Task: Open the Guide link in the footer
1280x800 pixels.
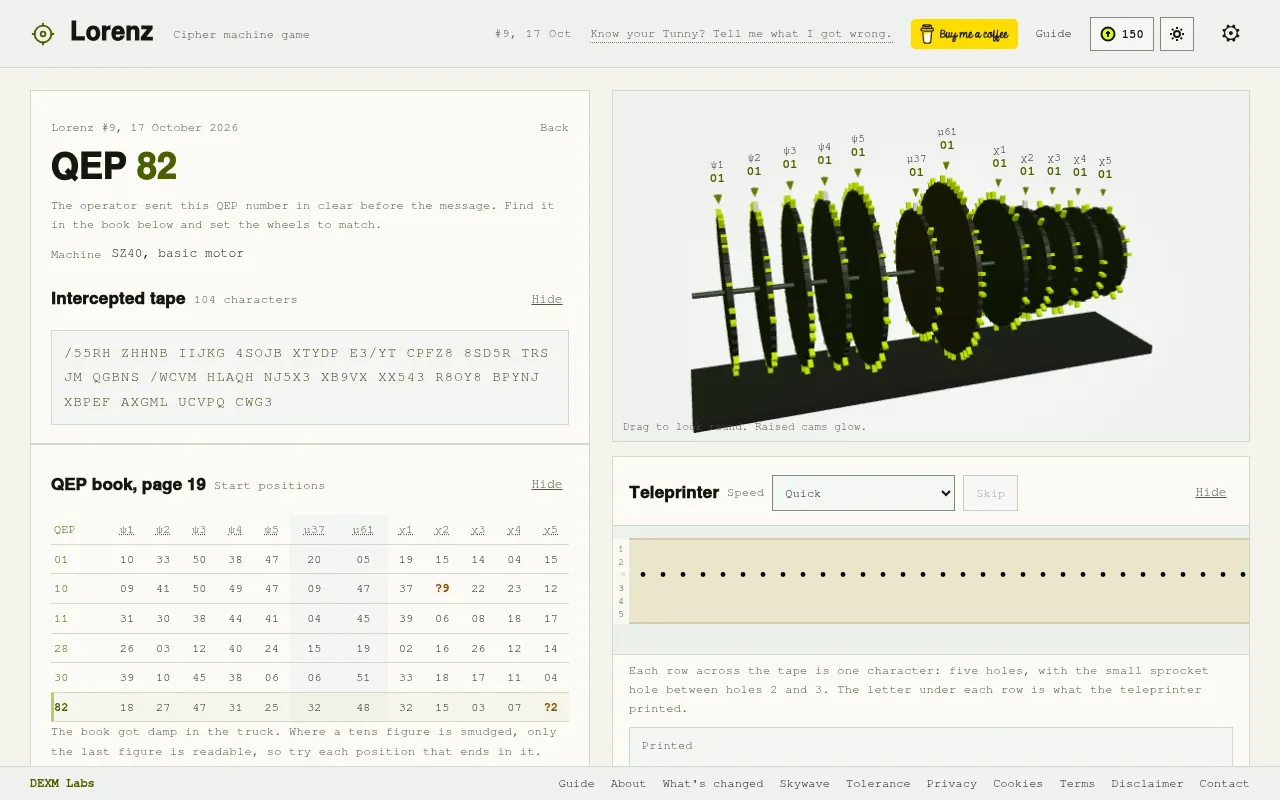Action: 576,783
